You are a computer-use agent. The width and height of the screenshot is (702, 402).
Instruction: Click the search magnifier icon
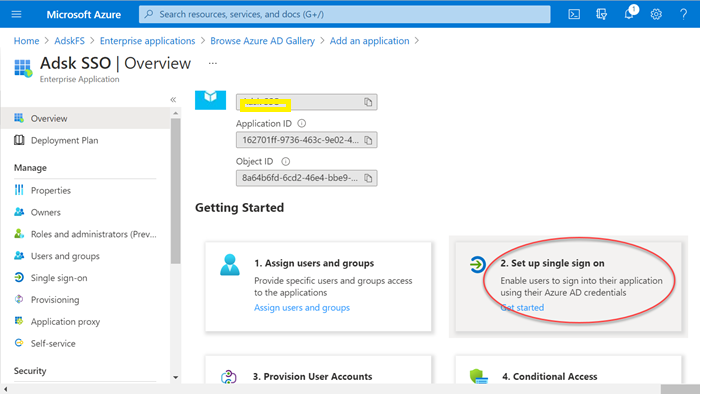[x=149, y=14]
